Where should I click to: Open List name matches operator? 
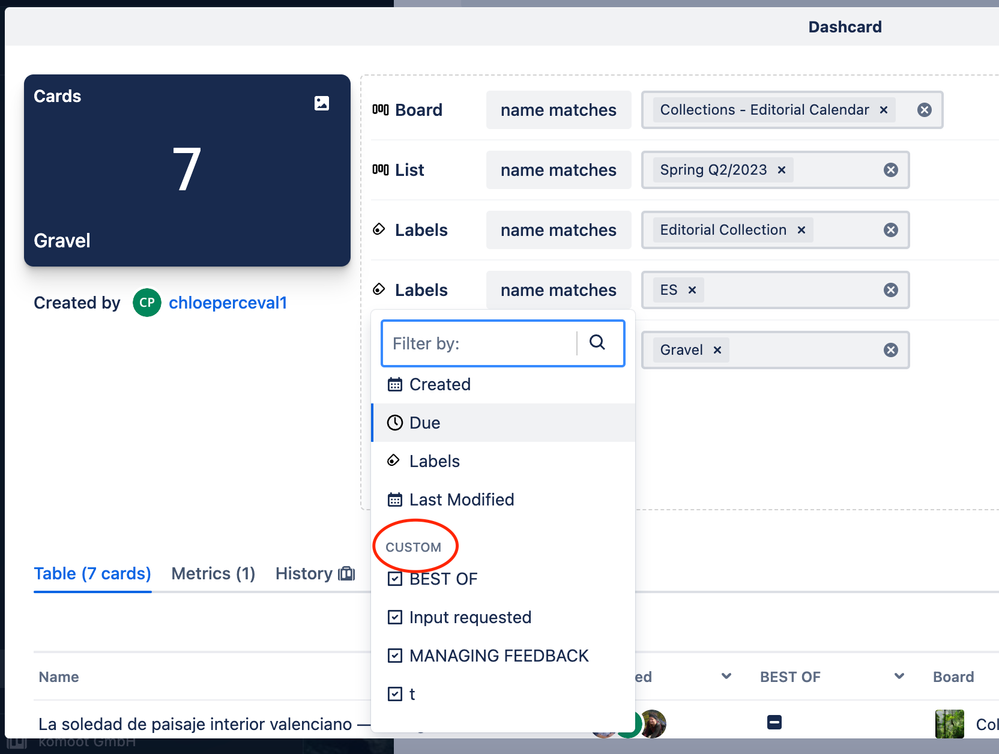click(558, 170)
